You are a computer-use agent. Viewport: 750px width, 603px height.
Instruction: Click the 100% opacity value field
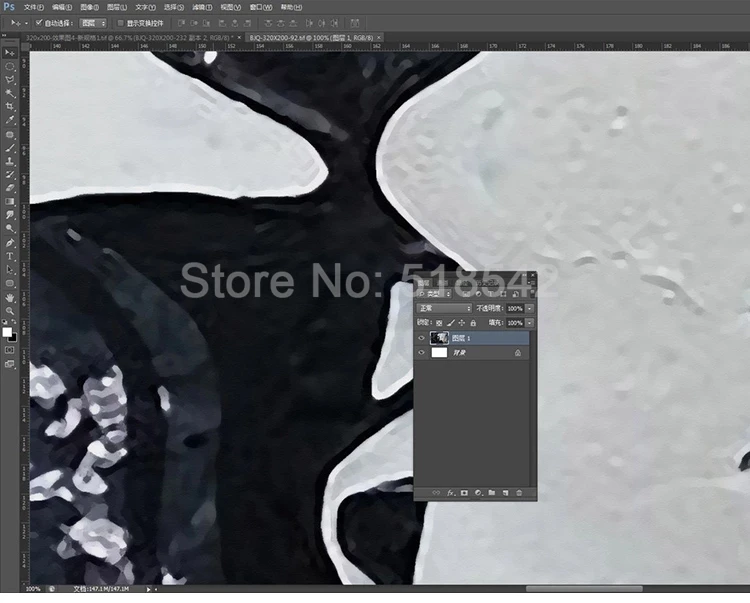[x=515, y=308]
